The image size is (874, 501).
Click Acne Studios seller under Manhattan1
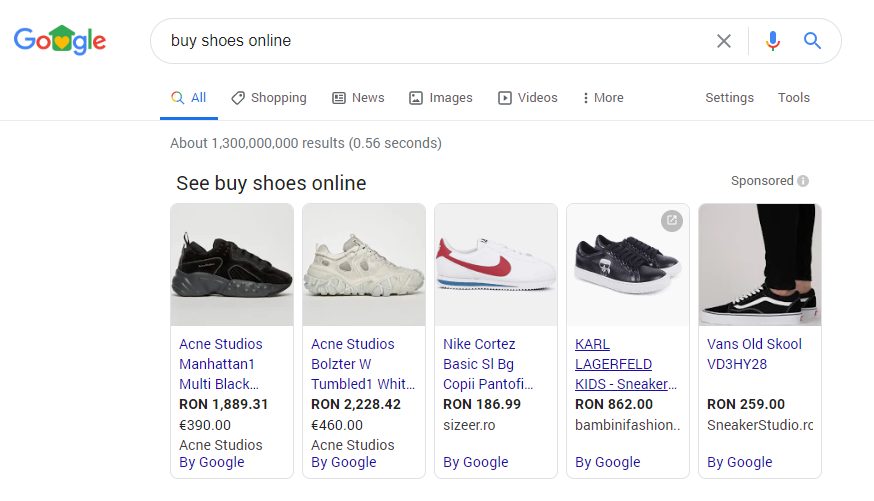point(221,445)
